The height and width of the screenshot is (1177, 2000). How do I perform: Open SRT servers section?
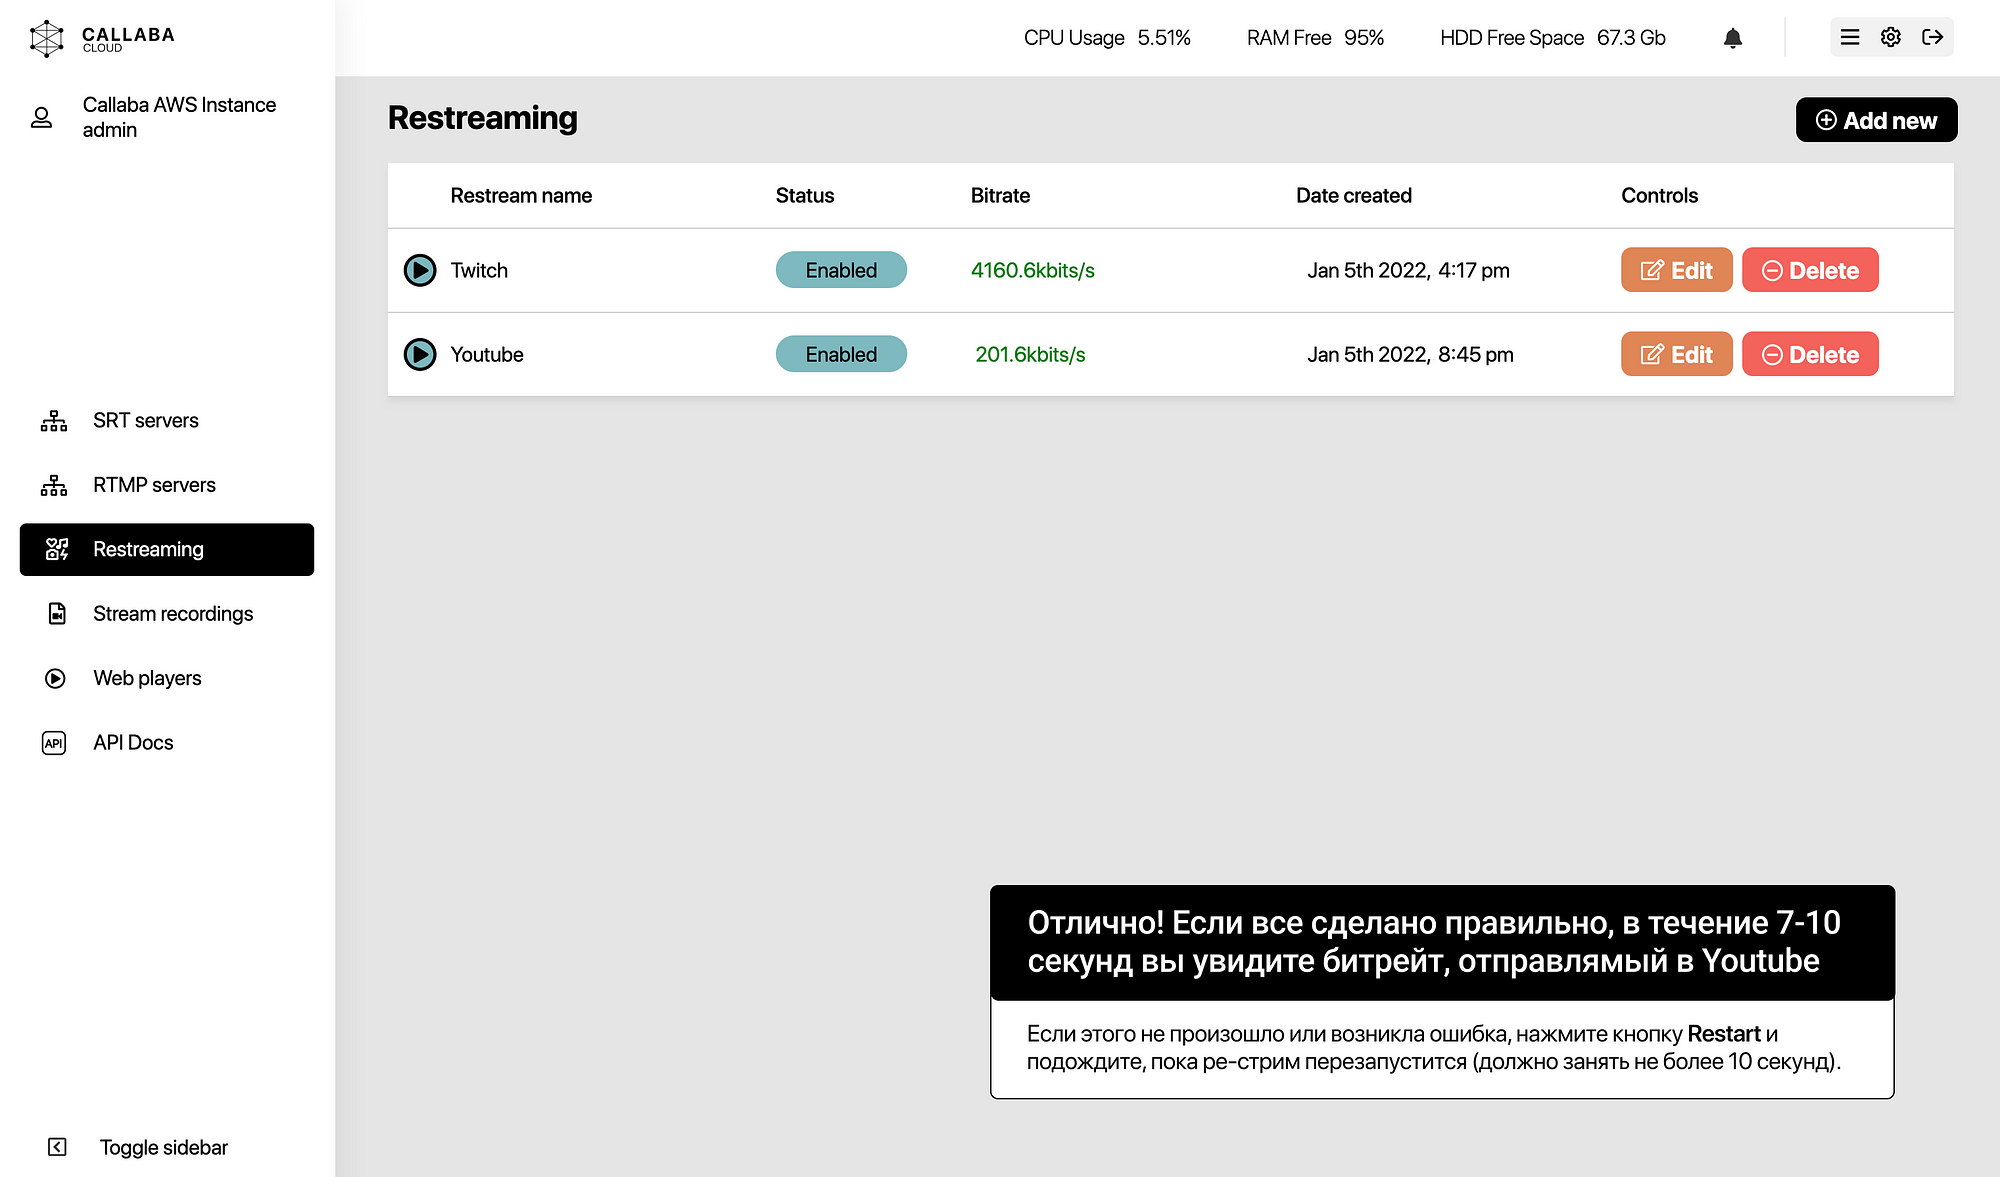[x=146, y=421]
